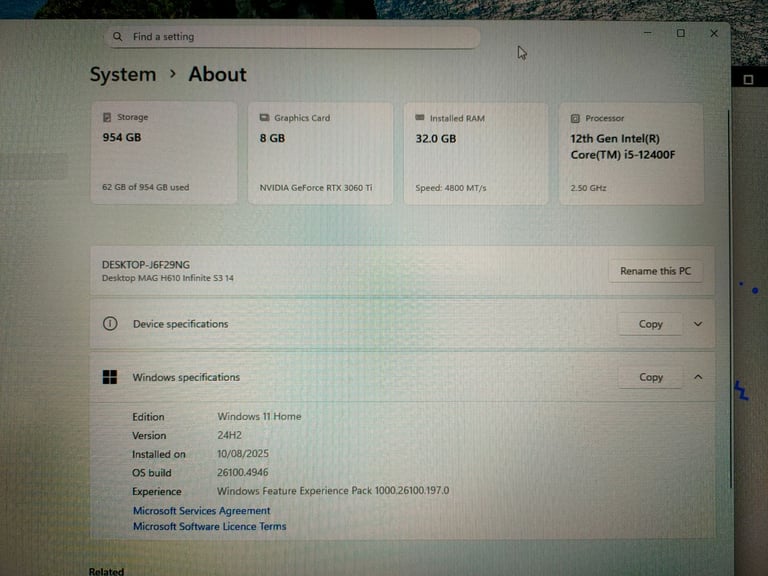Image resolution: width=768 pixels, height=576 pixels.
Task: Expand the Device specifications section
Action: point(698,324)
